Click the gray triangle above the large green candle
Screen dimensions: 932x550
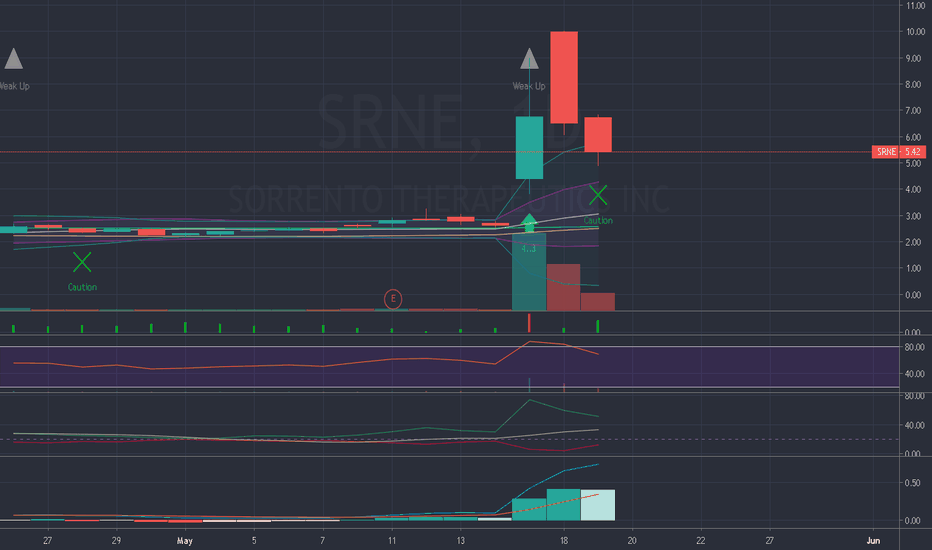[529, 59]
